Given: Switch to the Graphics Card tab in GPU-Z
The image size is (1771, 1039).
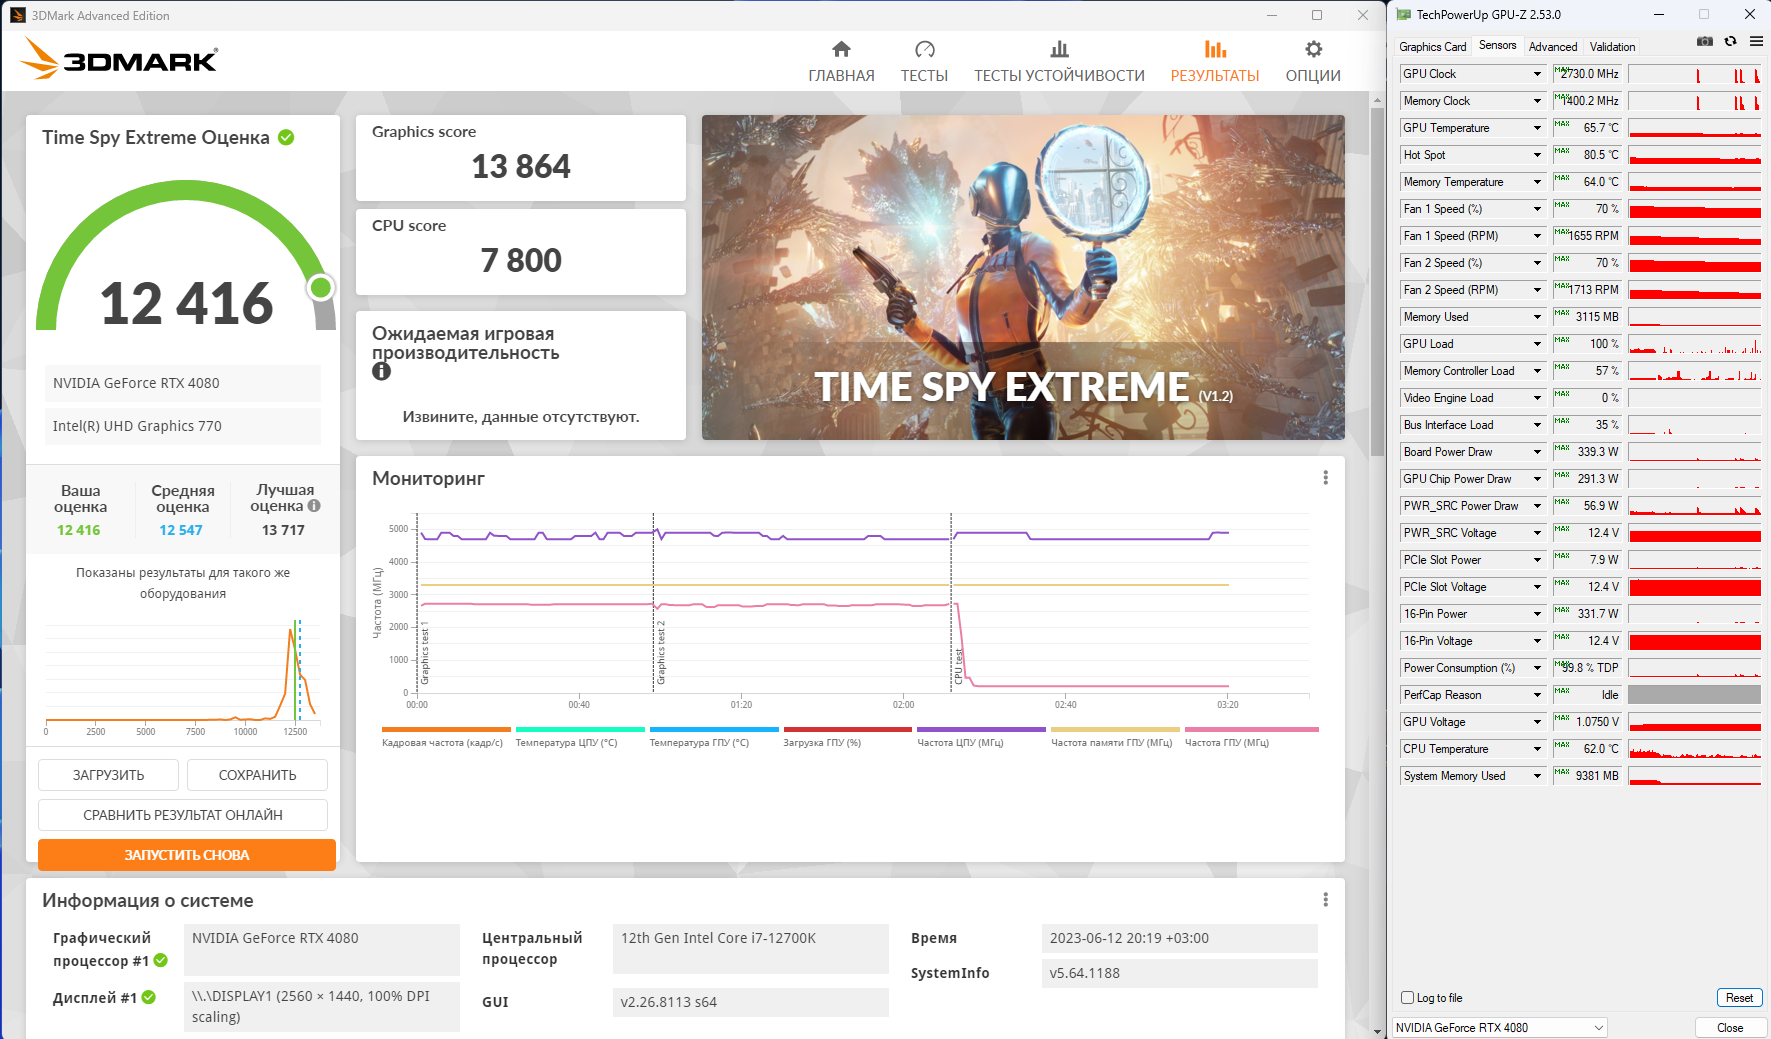Looking at the screenshot, I should coord(1432,46).
